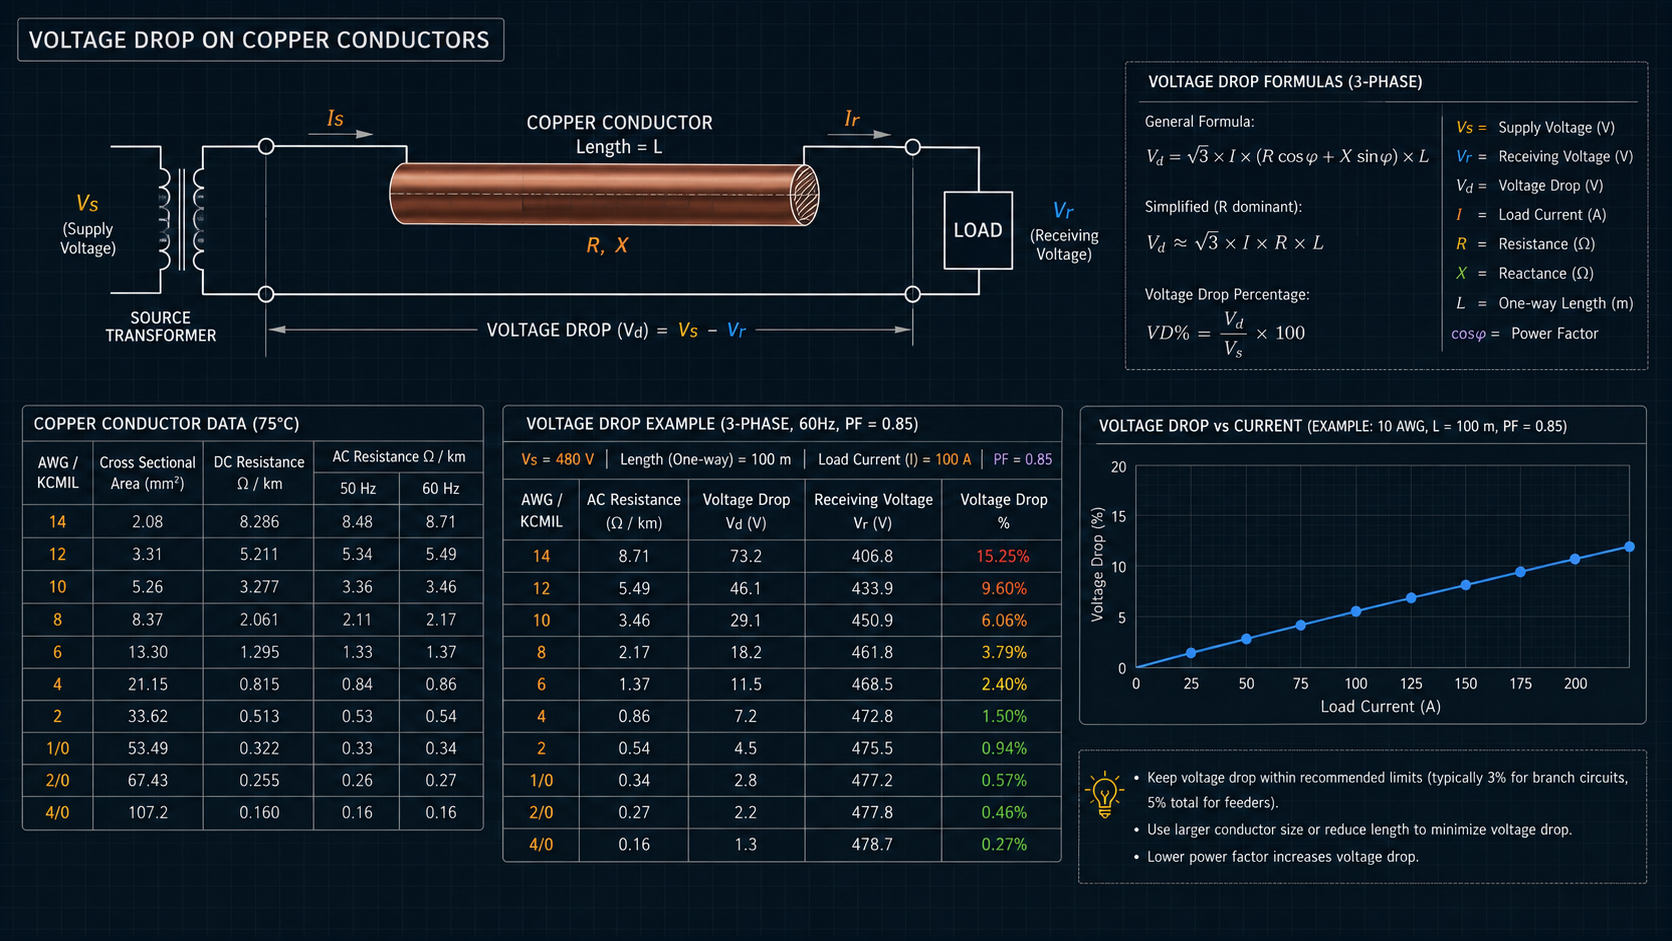Screen dimensions: 1672x941
Task: Click voltage drop percentage '15.25%'
Action: click(x=1003, y=556)
